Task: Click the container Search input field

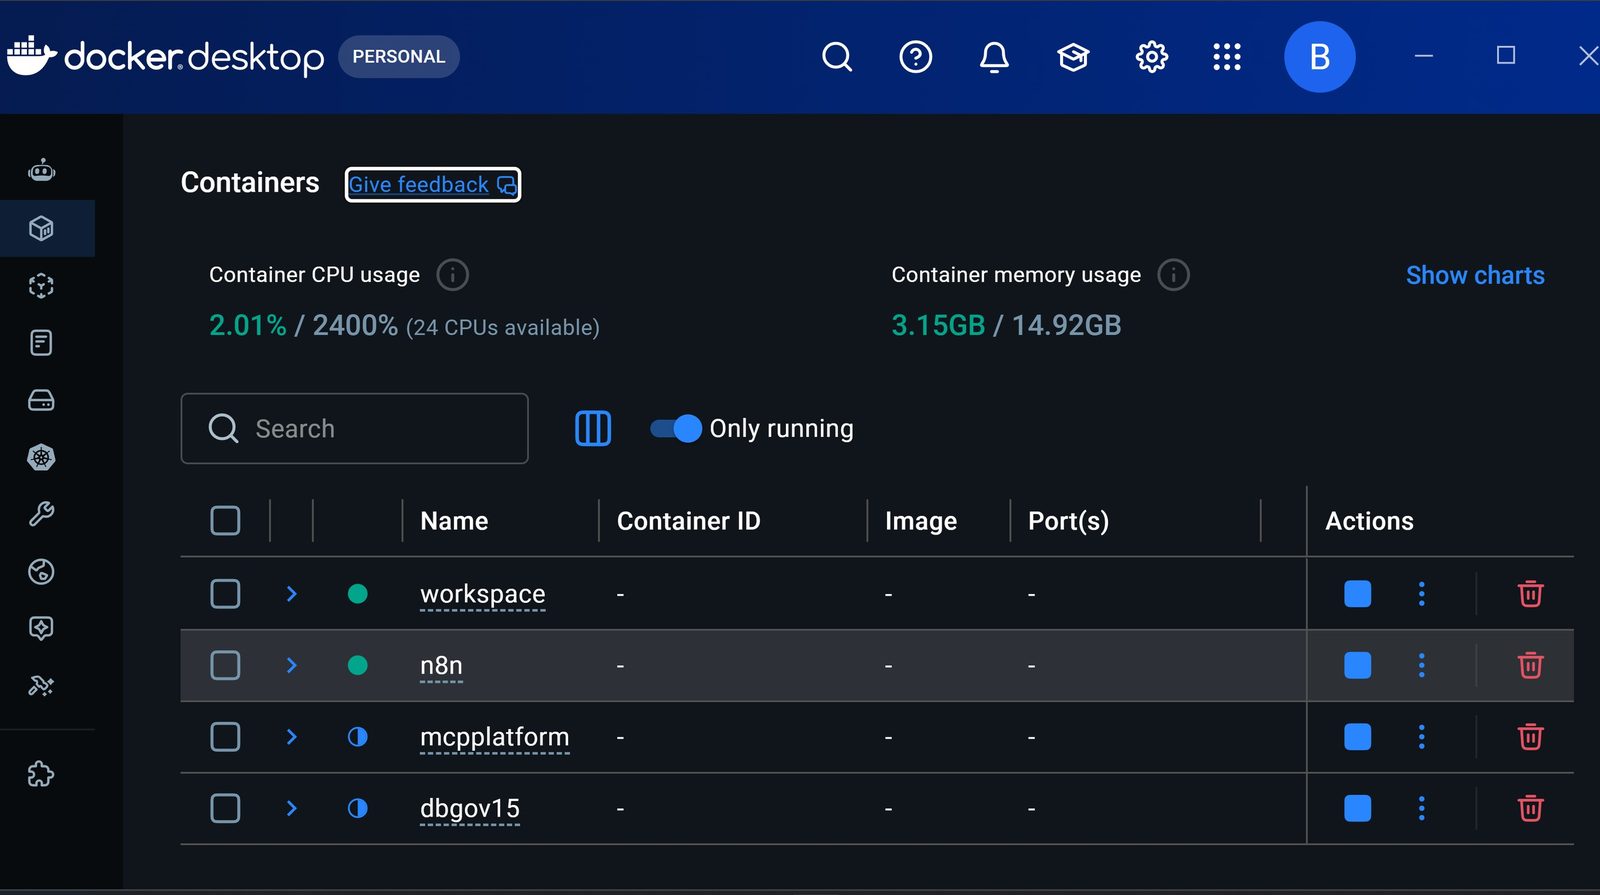Action: (x=354, y=428)
